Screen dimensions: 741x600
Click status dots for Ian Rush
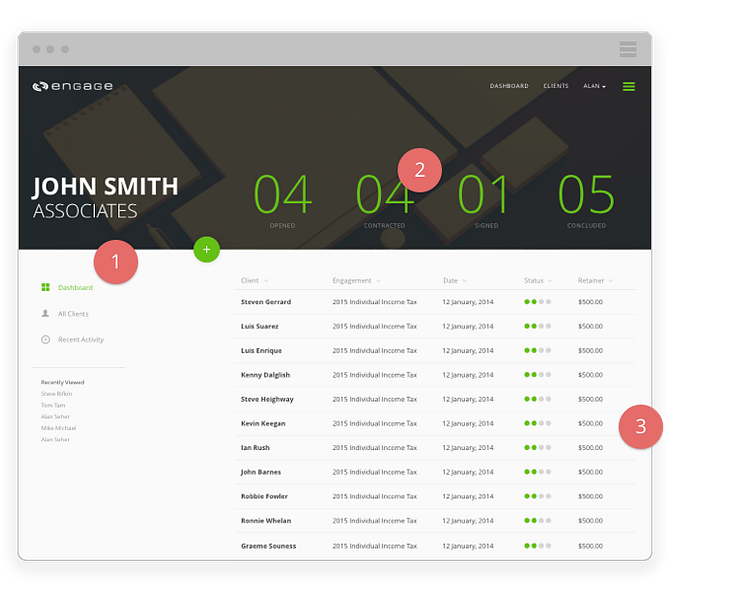tap(537, 447)
